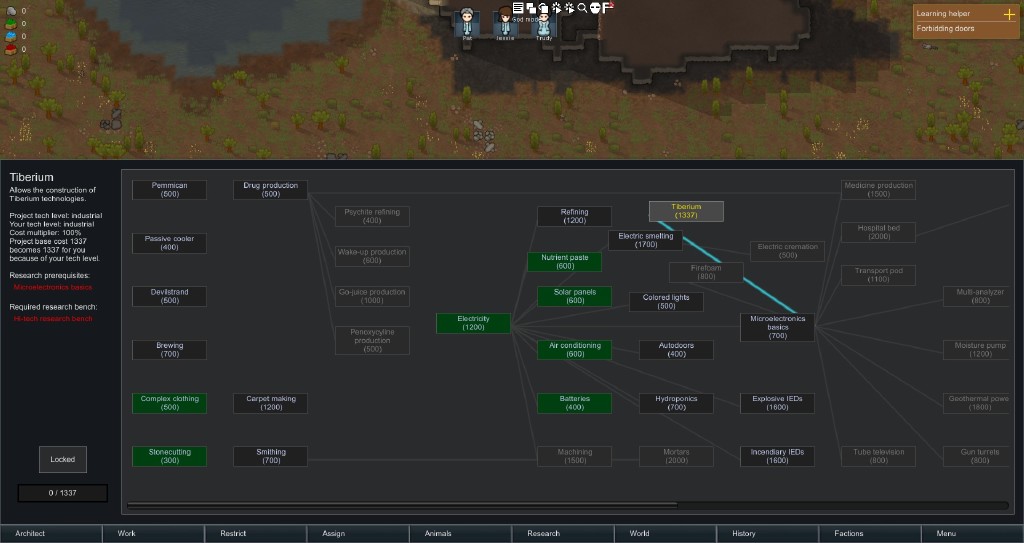Select the Solar panels research node
This screenshot has width=1024, height=543.
tap(575, 296)
